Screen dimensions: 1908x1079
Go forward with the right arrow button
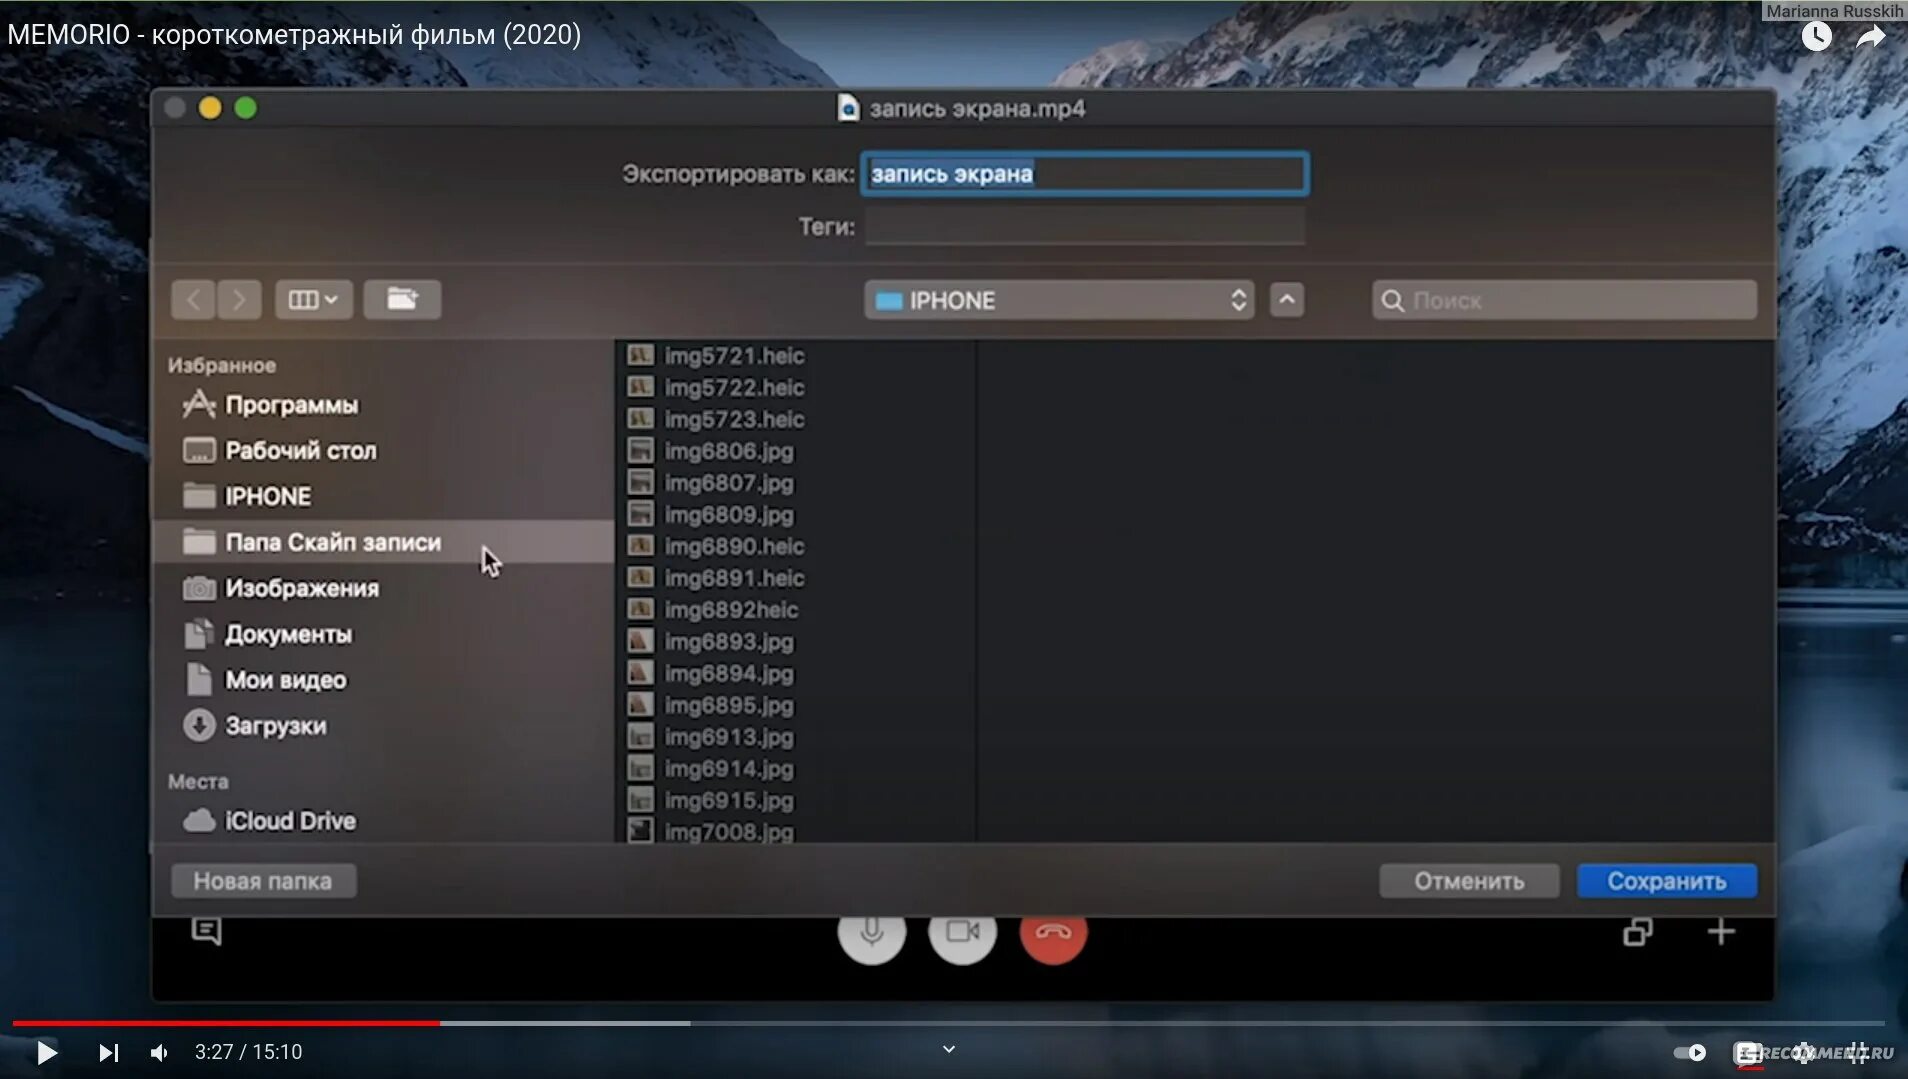pyautogui.click(x=239, y=300)
